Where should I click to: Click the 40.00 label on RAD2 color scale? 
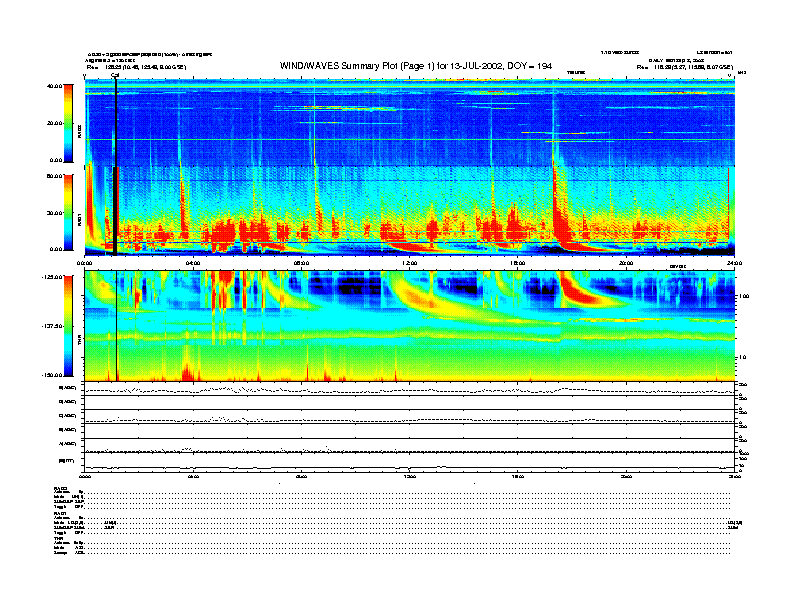pyautogui.click(x=54, y=86)
